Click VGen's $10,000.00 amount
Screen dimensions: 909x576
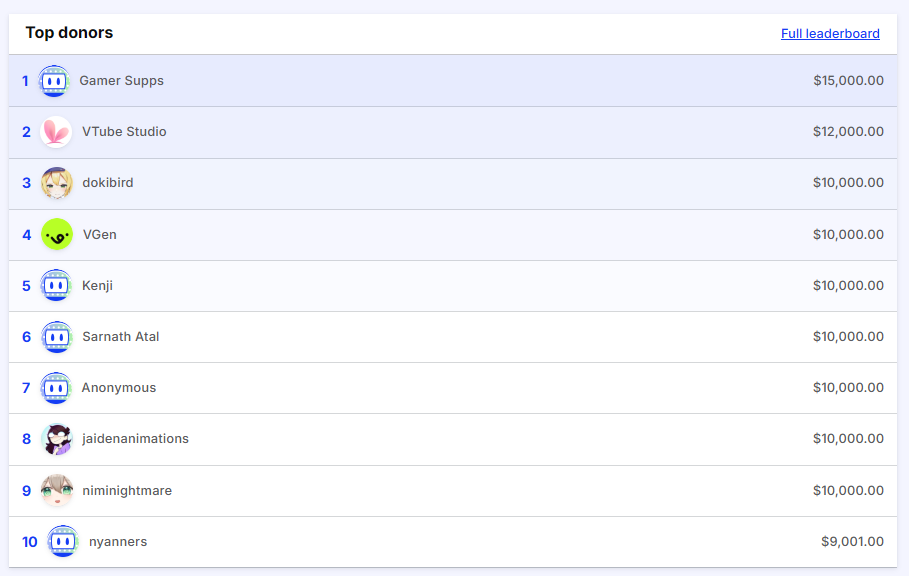(x=848, y=234)
